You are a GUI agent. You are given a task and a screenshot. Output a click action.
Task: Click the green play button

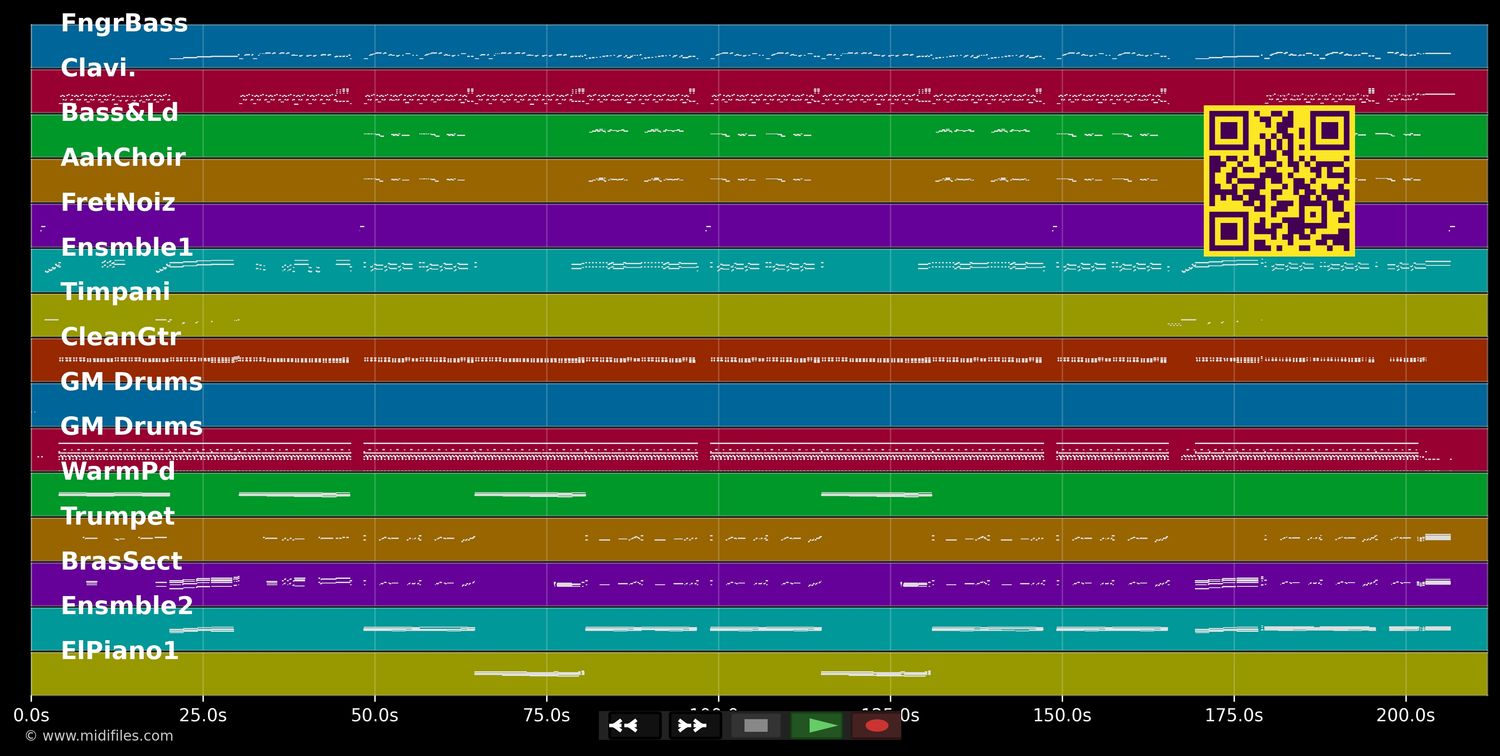coord(817,726)
